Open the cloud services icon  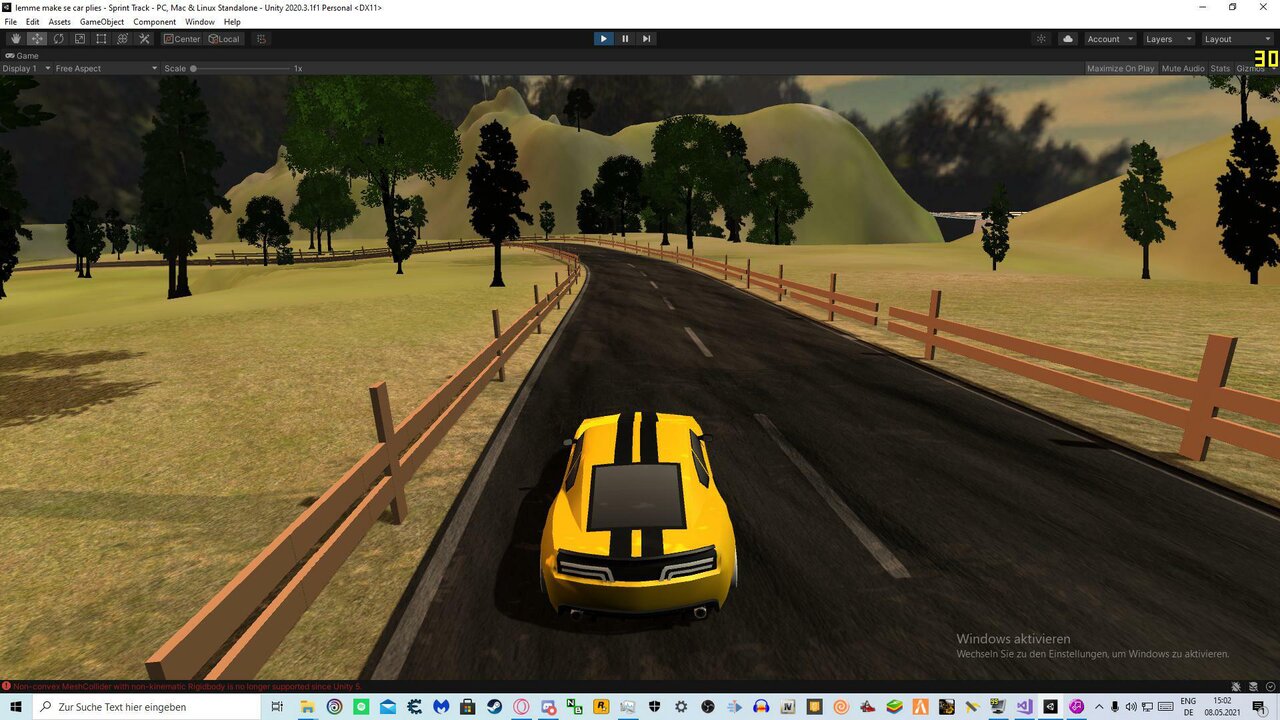[x=1068, y=39]
